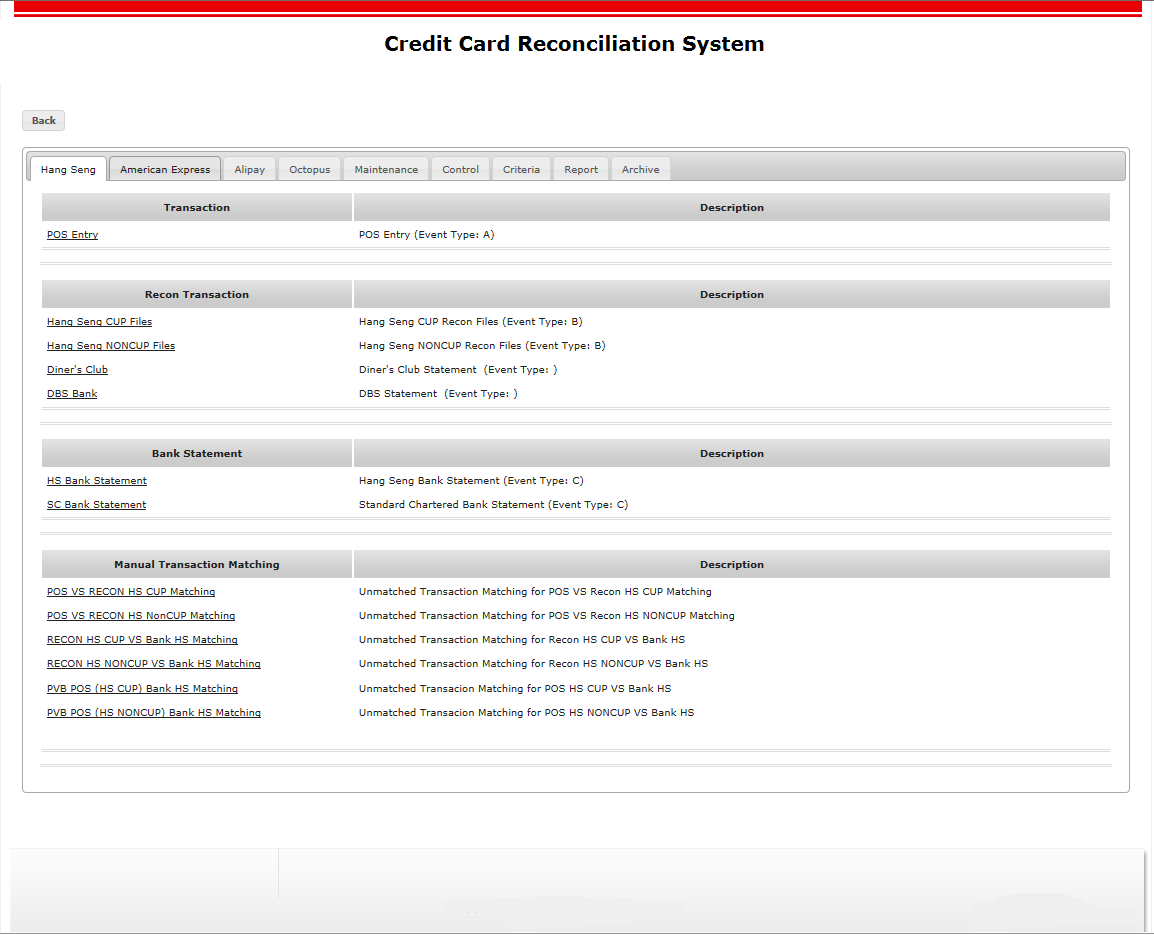The width and height of the screenshot is (1154, 936).
Task: Go to the Maintenance tab
Action: click(x=386, y=169)
